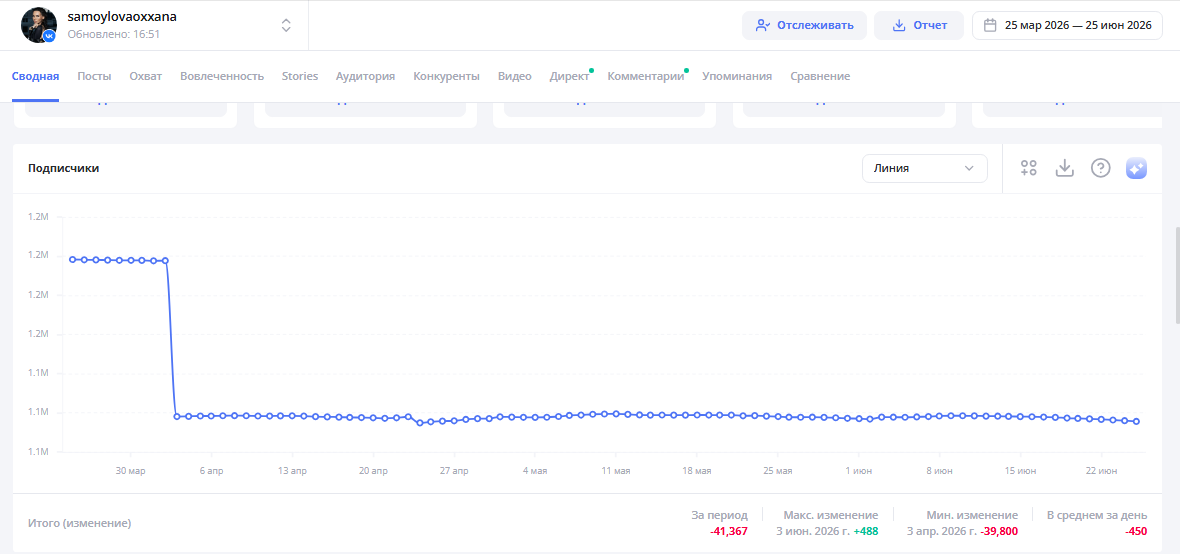Open the Линия chart type dropdown

click(924, 169)
